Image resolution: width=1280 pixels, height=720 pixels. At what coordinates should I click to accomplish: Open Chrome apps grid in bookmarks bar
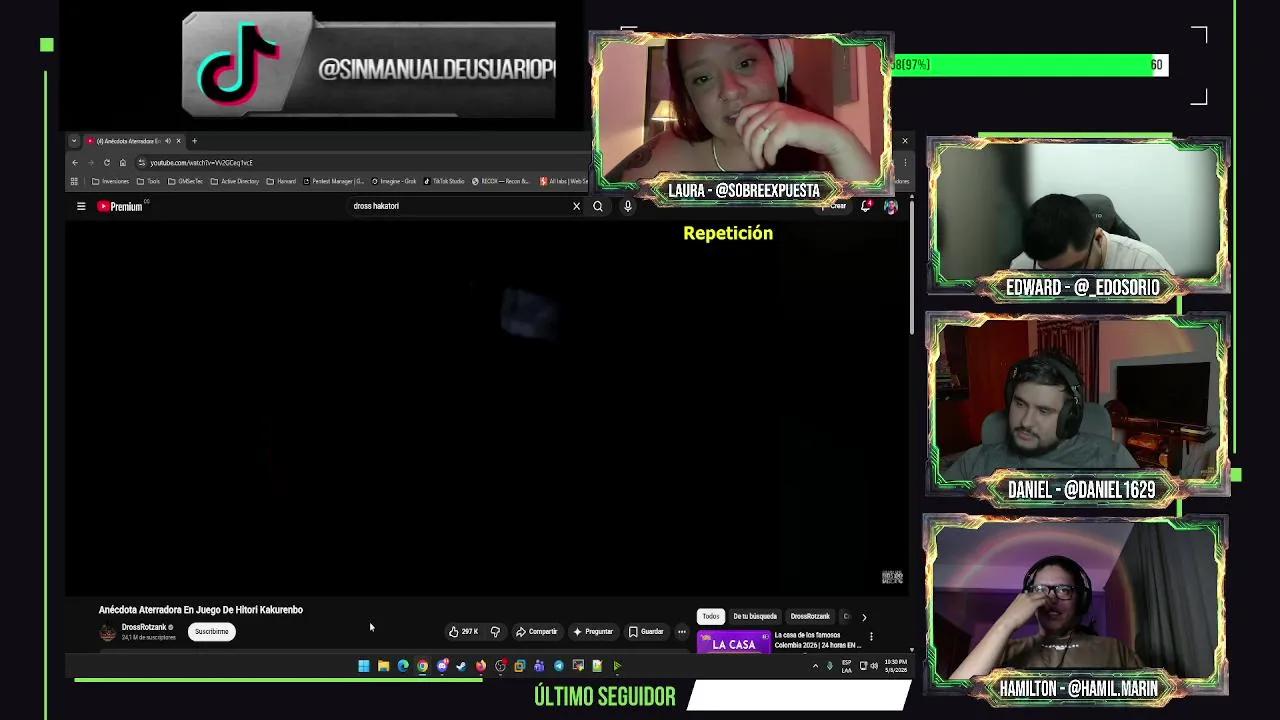point(74,181)
